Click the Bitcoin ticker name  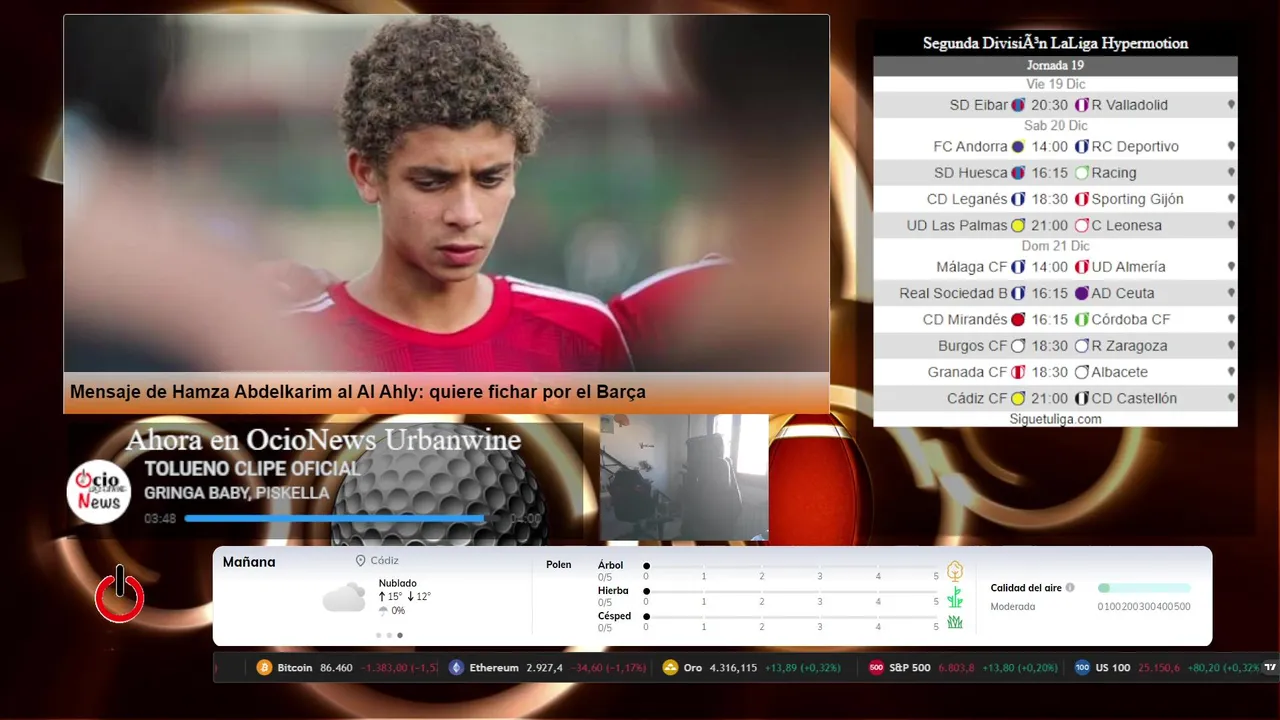295,667
